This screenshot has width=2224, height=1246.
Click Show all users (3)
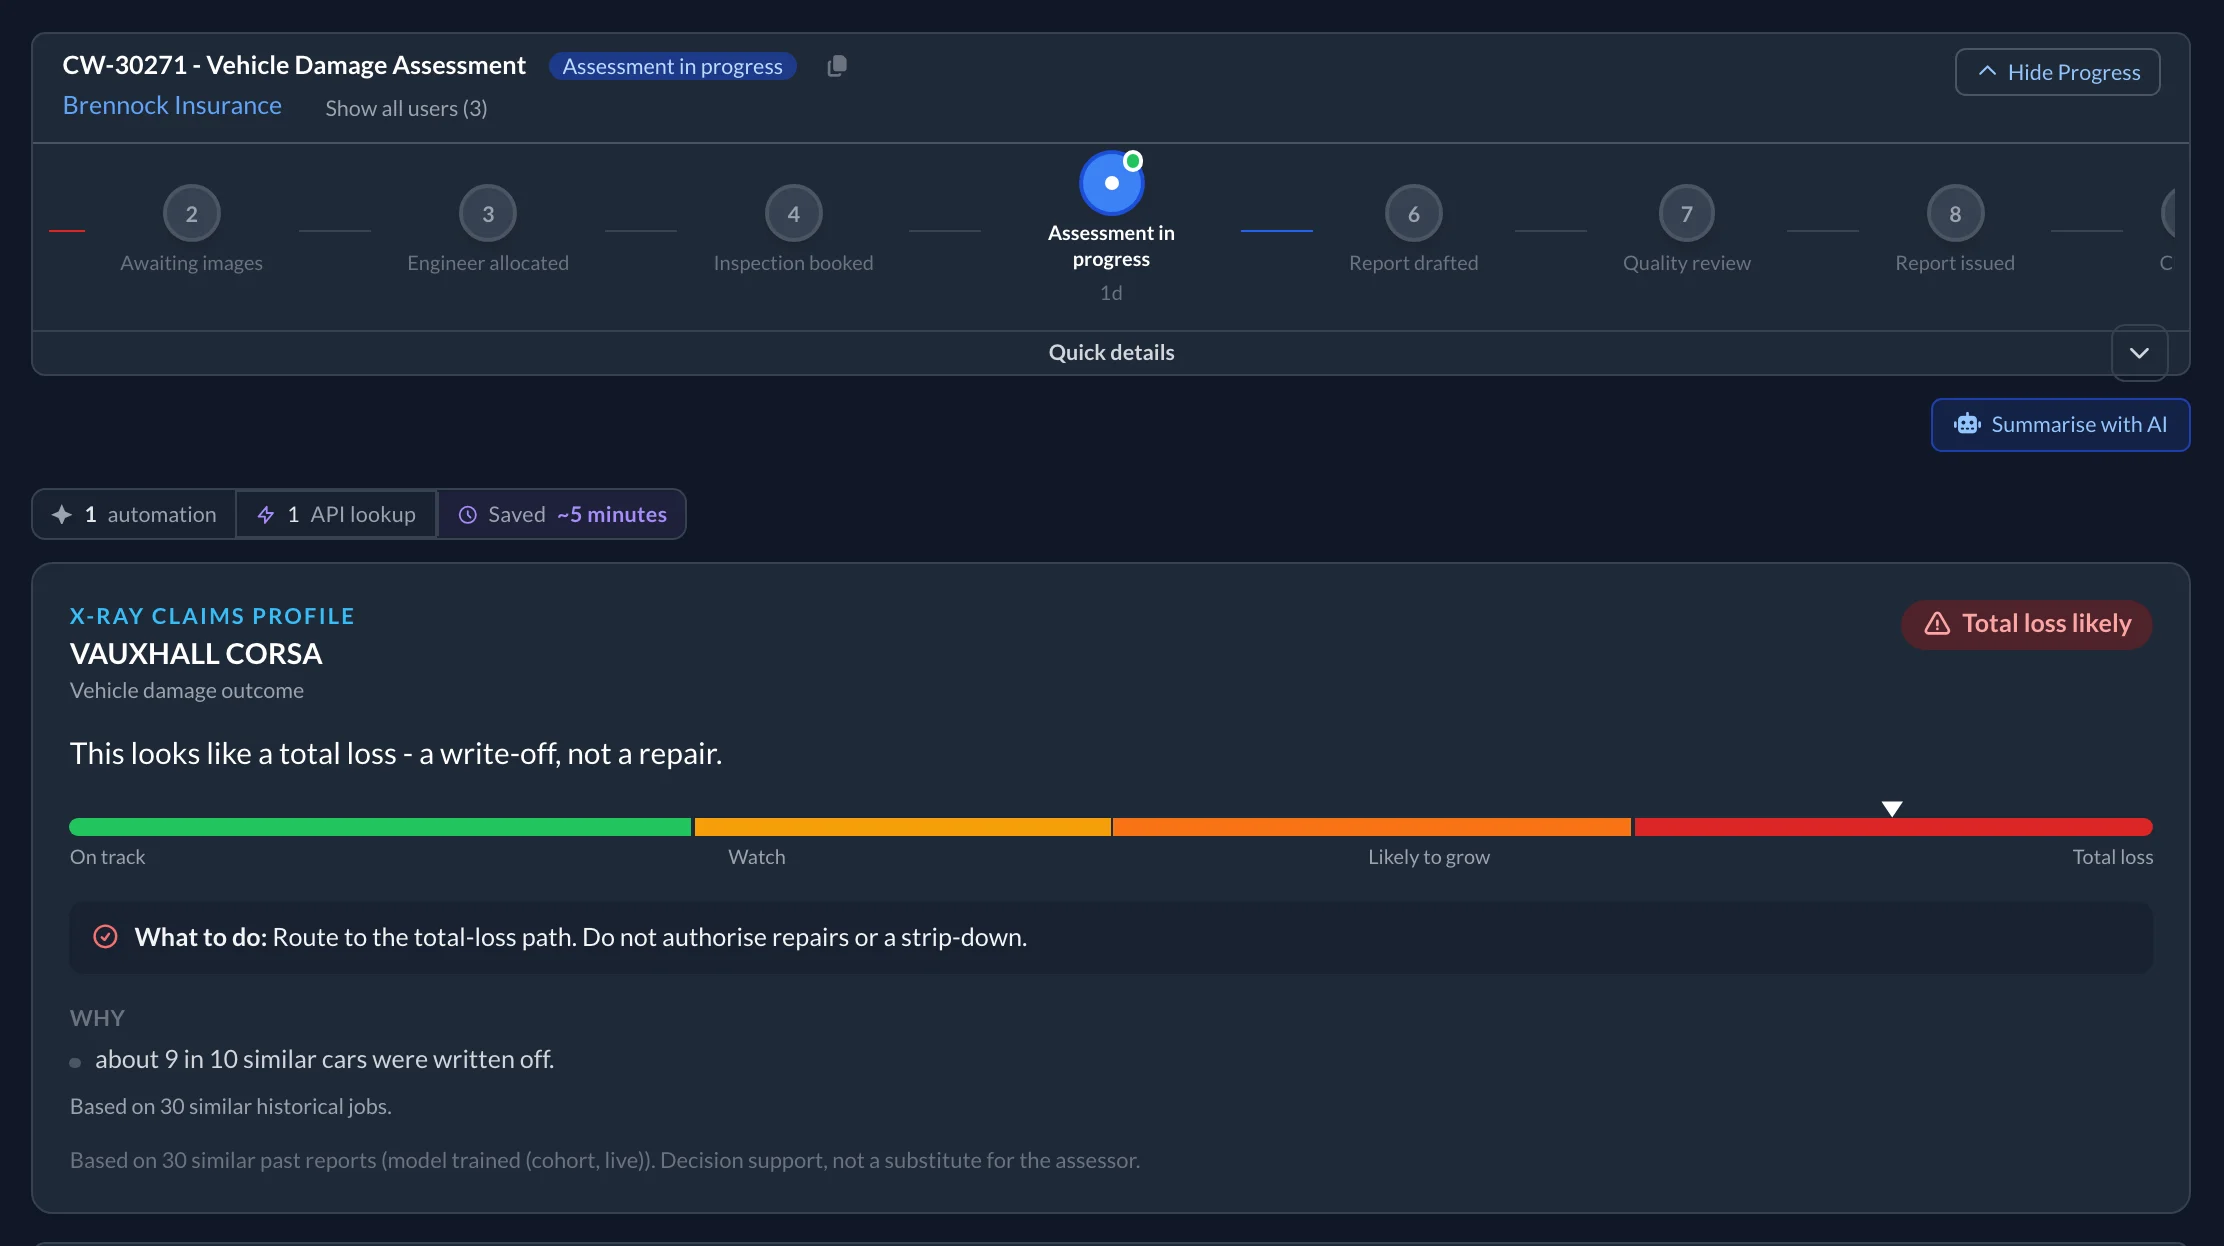[x=406, y=108]
